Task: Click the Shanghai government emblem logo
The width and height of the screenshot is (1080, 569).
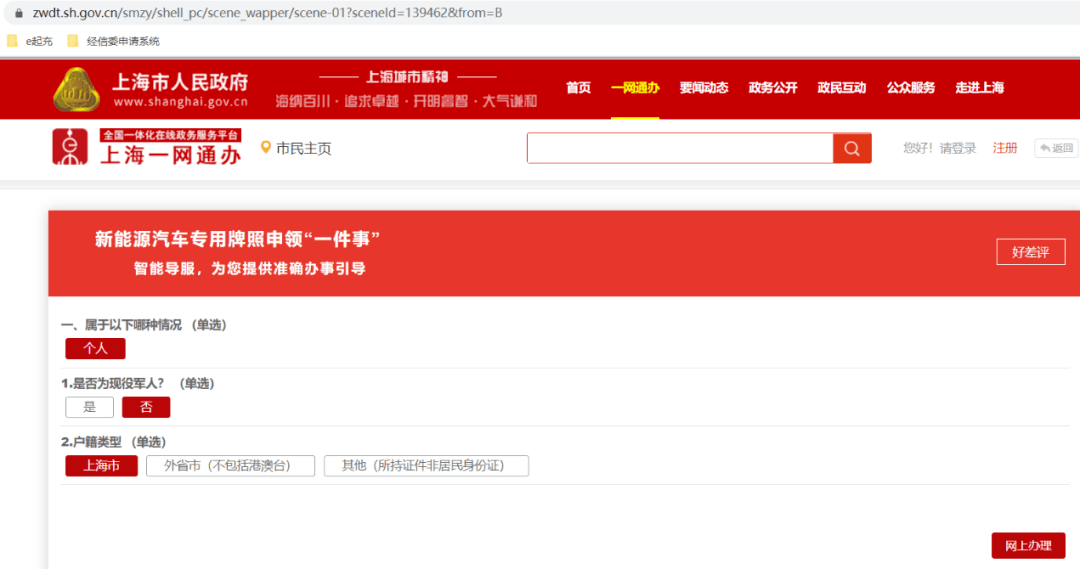Action: point(76,90)
